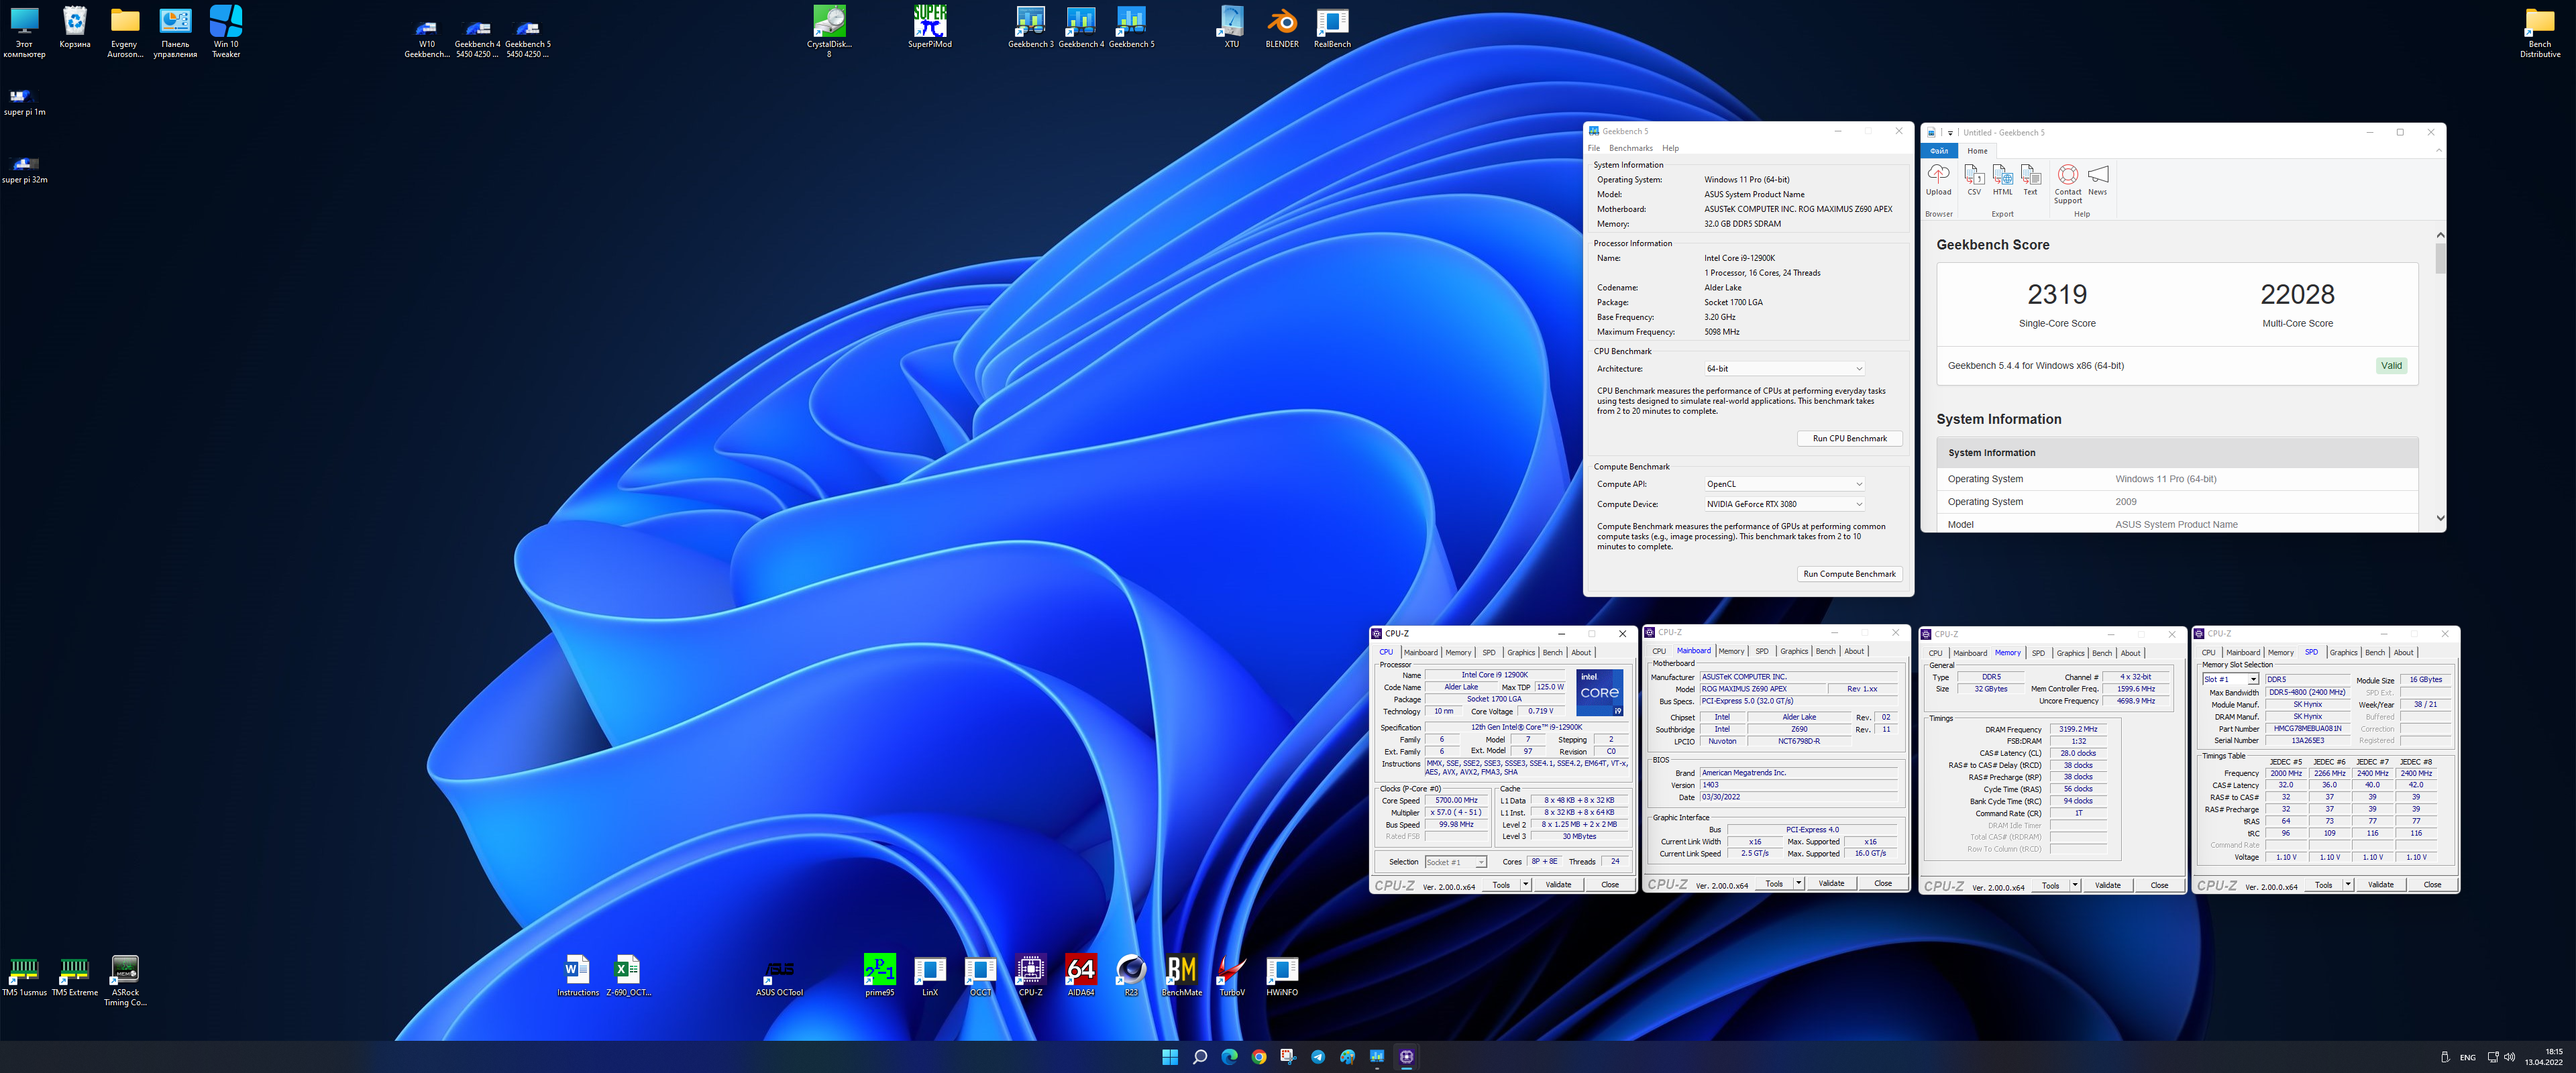Open the Windows Start button on taskbar
Viewport: 2576px width, 1073px height.
1169,1057
